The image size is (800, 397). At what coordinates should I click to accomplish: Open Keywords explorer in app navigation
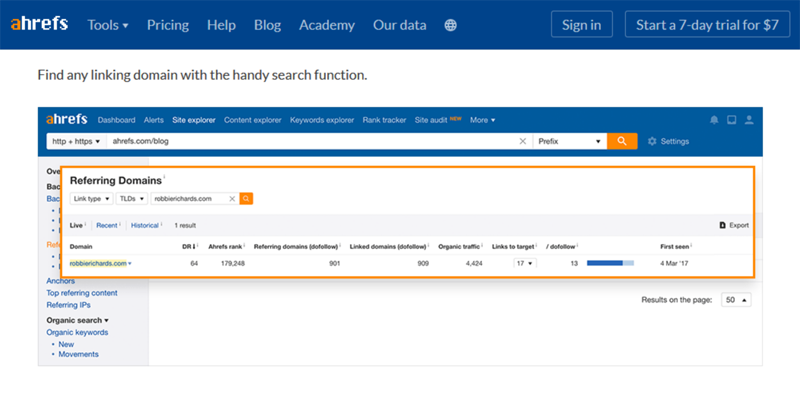tap(322, 120)
